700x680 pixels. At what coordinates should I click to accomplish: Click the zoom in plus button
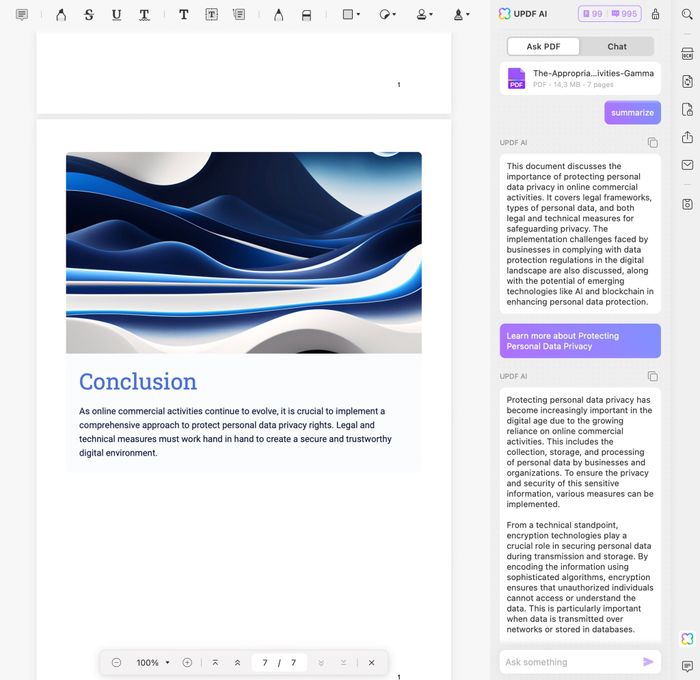(187, 663)
